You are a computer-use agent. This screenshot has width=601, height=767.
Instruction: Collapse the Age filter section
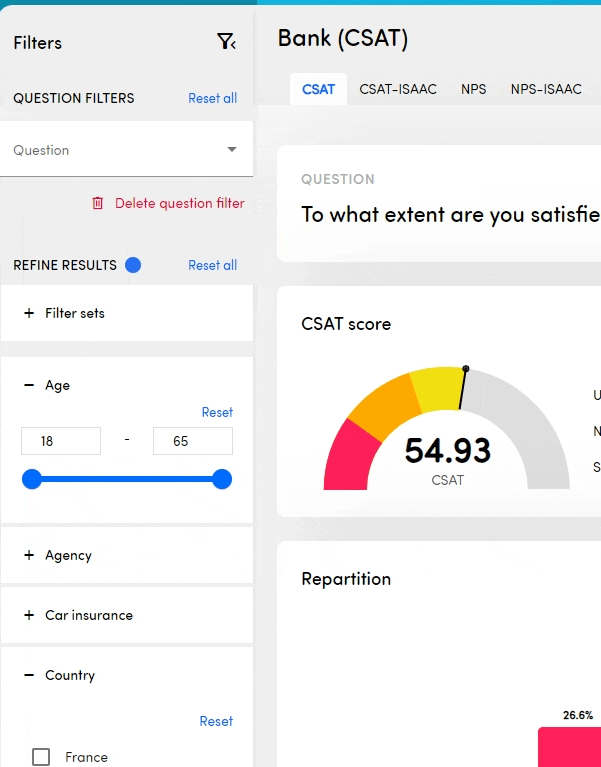click(x=29, y=385)
